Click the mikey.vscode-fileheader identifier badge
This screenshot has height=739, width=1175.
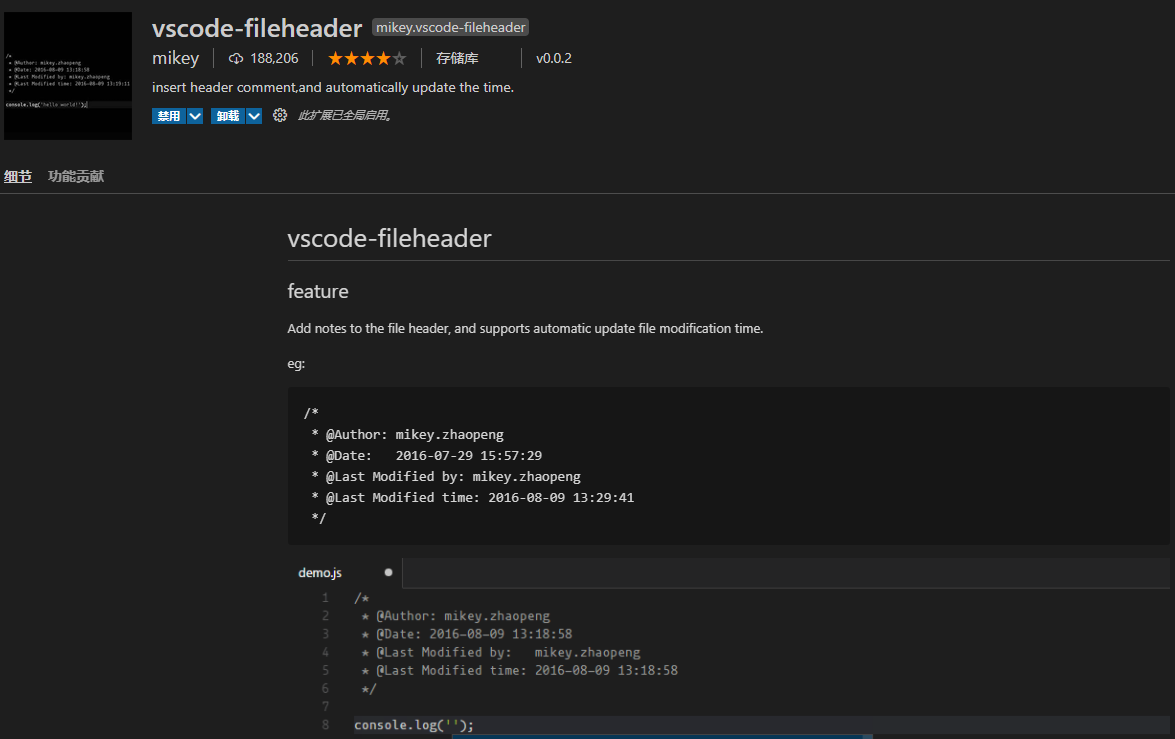tap(450, 28)
